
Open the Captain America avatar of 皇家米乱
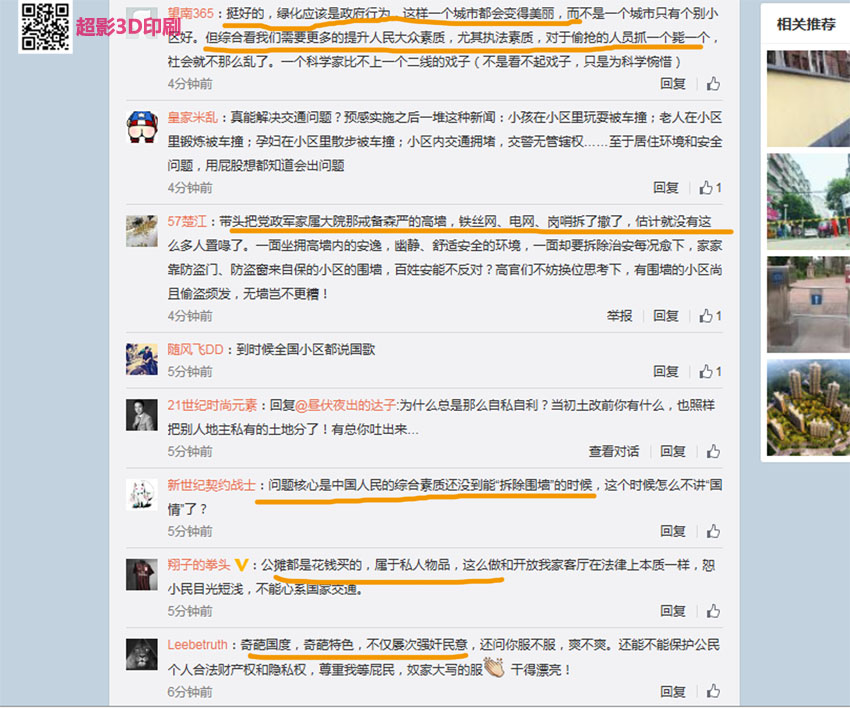[x=141, y=126]
